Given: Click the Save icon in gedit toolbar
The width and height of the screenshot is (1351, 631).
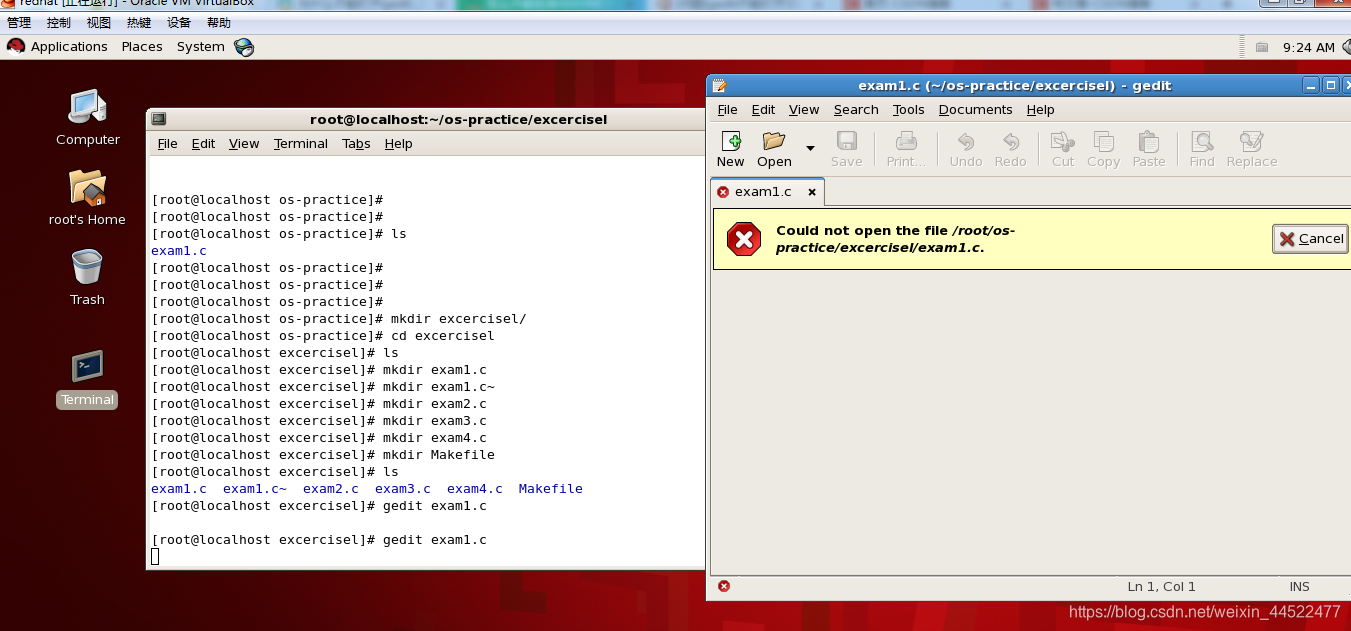Looking at the screenshot, I should point(846,141).
